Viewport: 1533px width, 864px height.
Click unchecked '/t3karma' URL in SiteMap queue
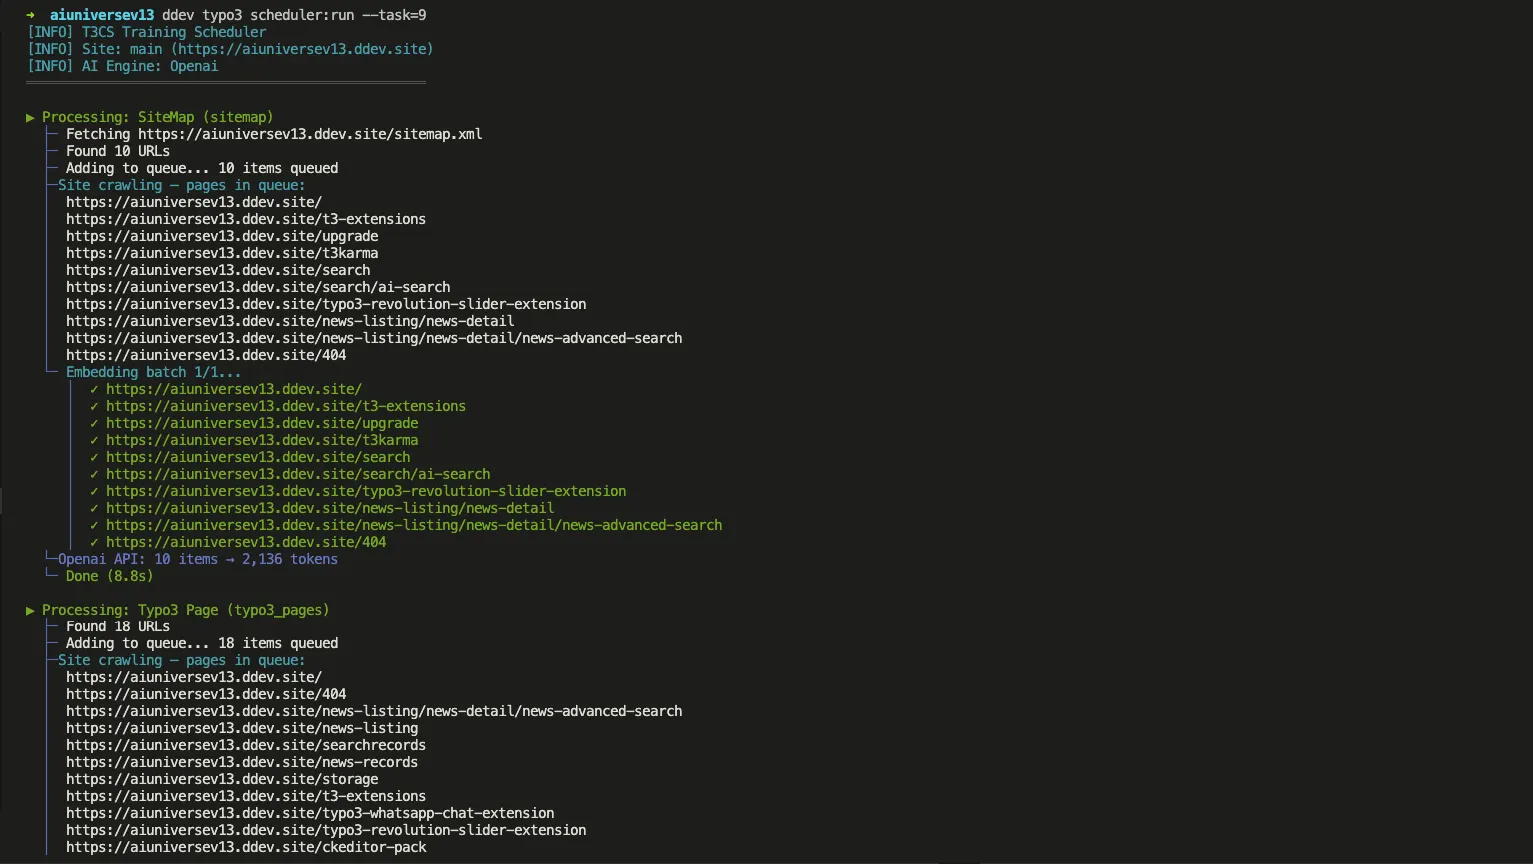(x=222, y=253)
